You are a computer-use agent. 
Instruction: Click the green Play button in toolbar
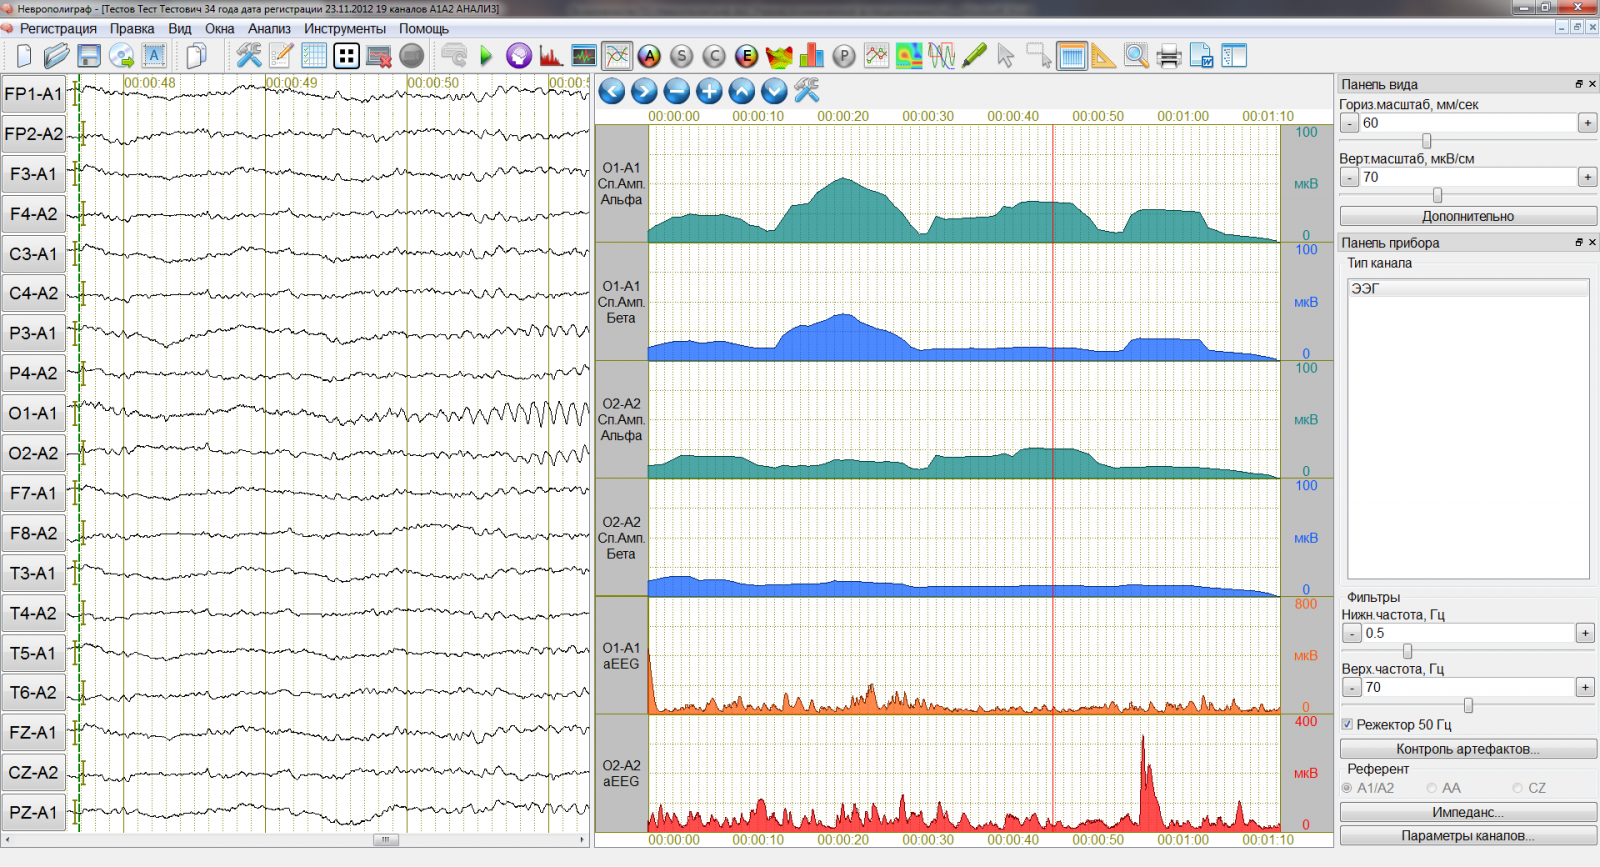point(486,56)
